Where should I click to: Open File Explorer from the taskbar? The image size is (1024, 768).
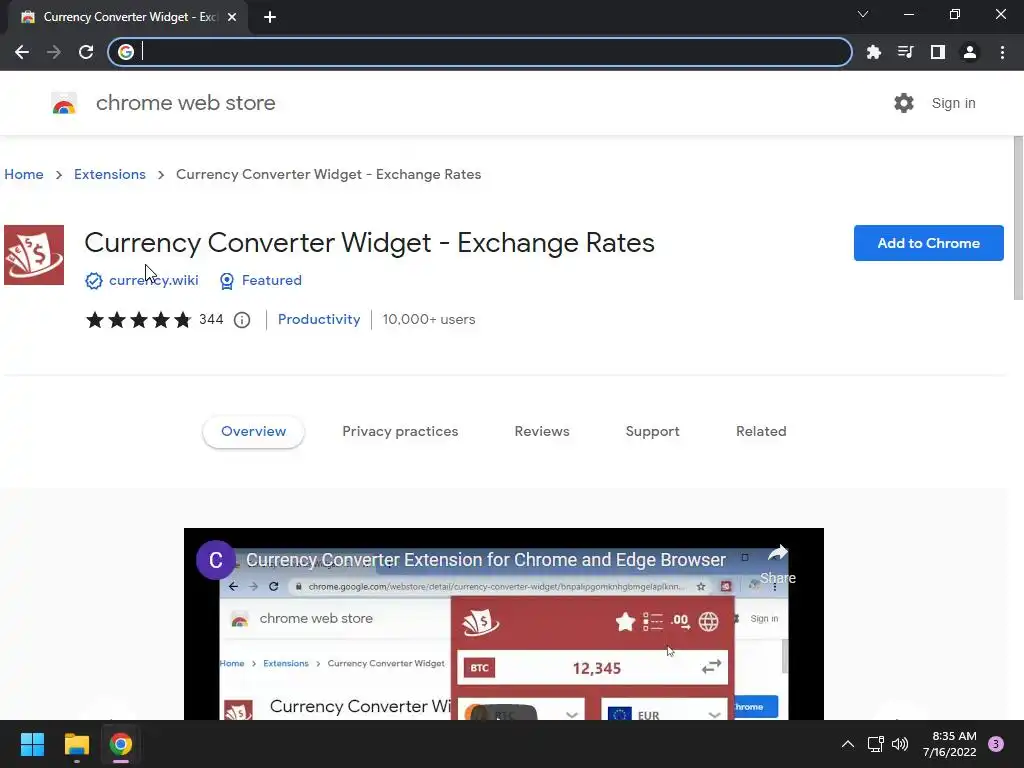tap(76, 744)
